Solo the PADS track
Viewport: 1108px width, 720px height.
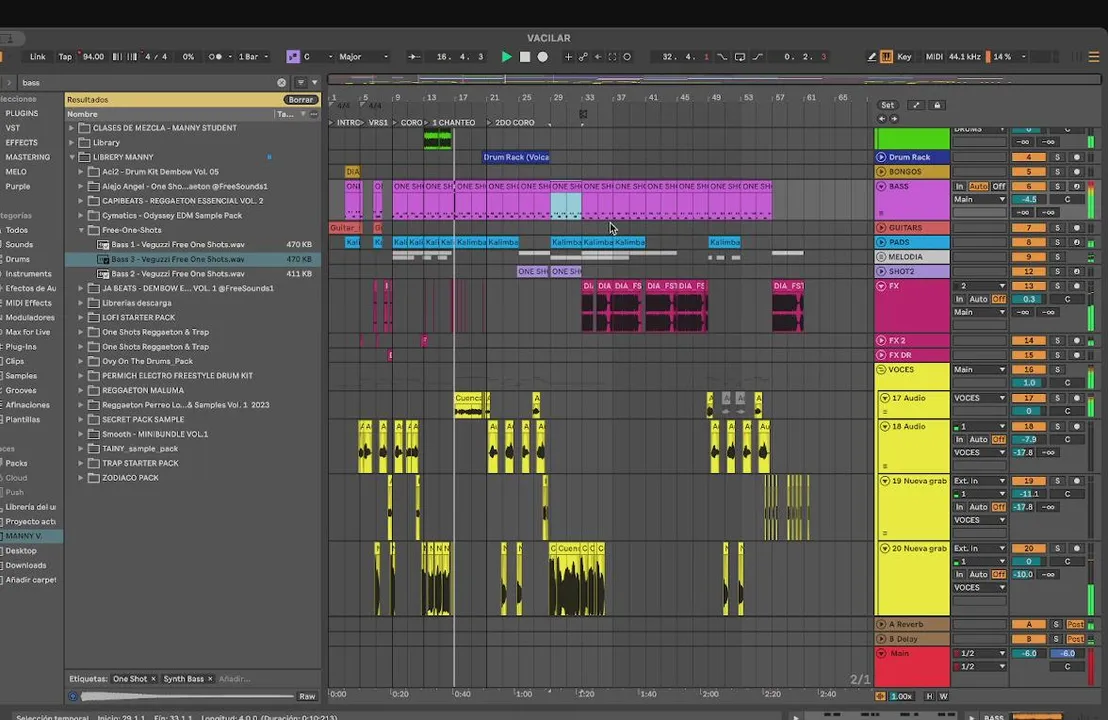[x=1058, y=242]
